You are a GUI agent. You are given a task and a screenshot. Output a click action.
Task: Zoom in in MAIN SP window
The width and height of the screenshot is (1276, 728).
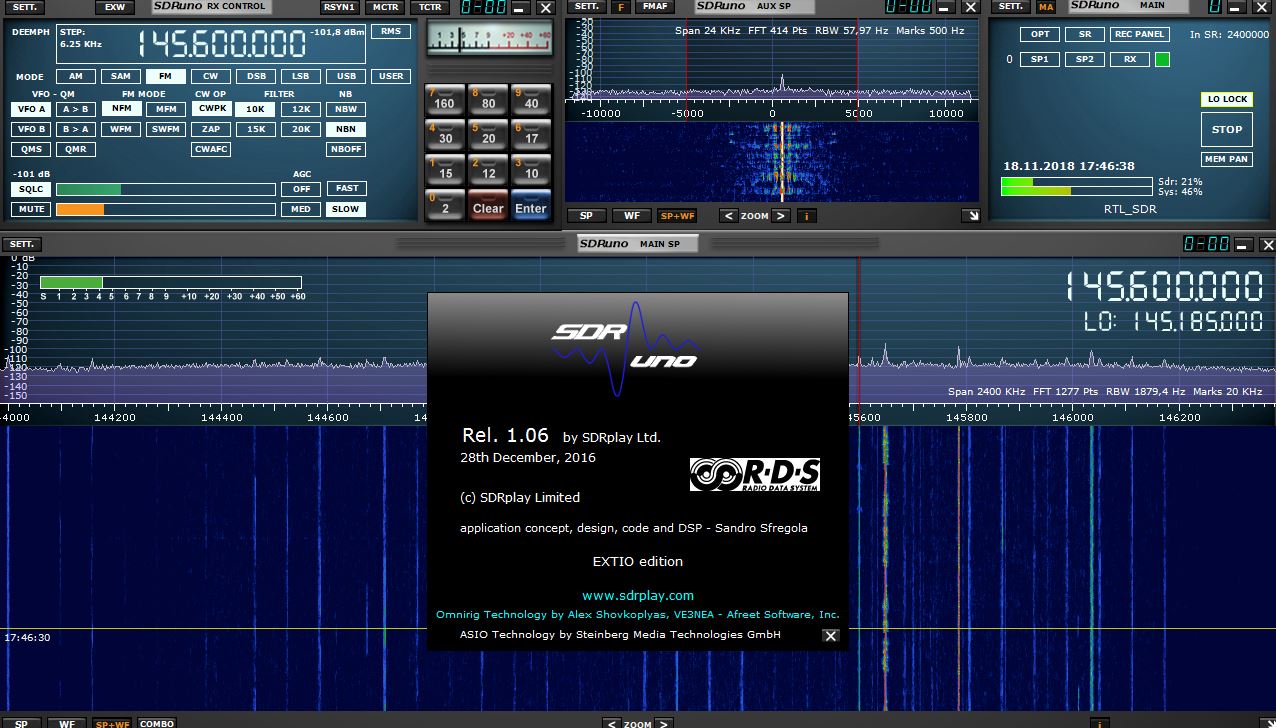pyautogui.click(x=663, y=722)
